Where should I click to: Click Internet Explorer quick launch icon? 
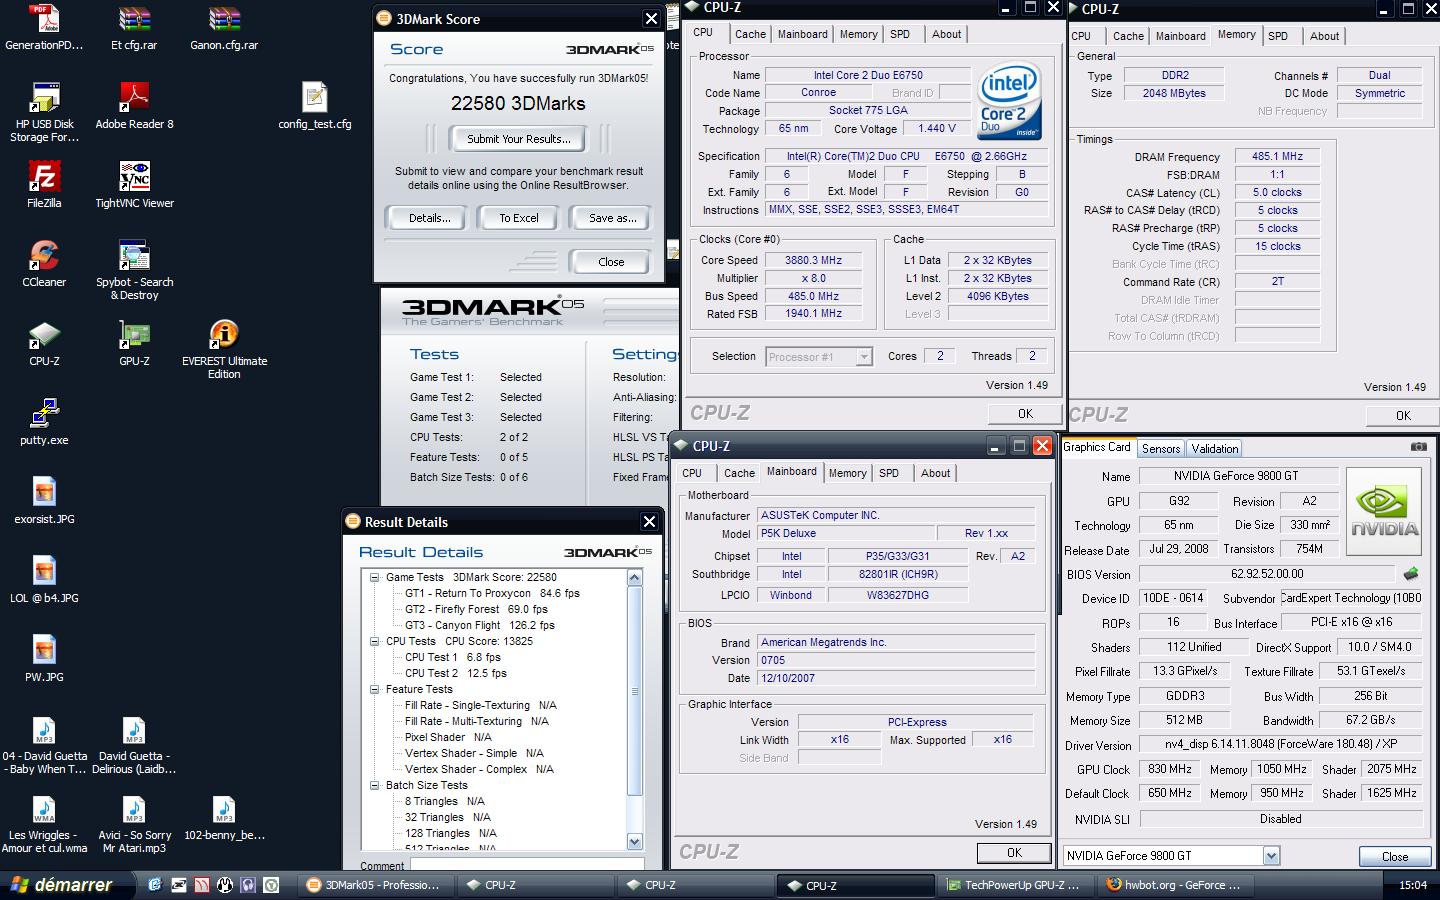[155, 885]
